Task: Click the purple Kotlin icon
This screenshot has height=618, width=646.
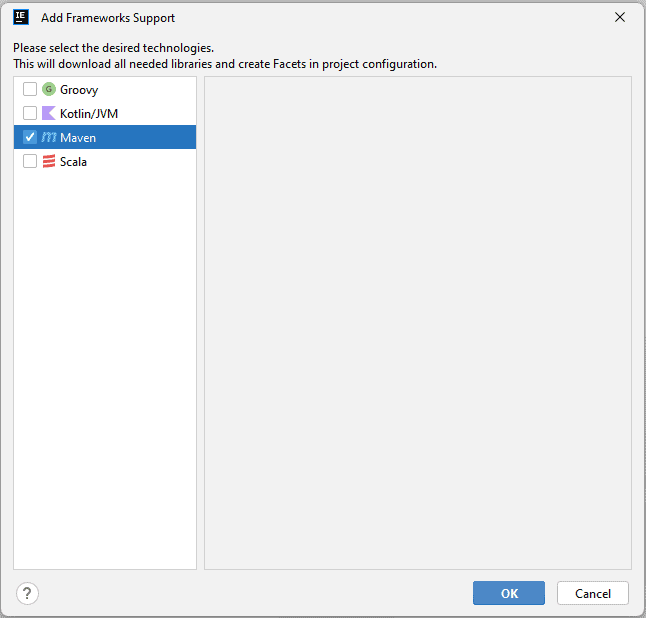Action: point(49,113)
